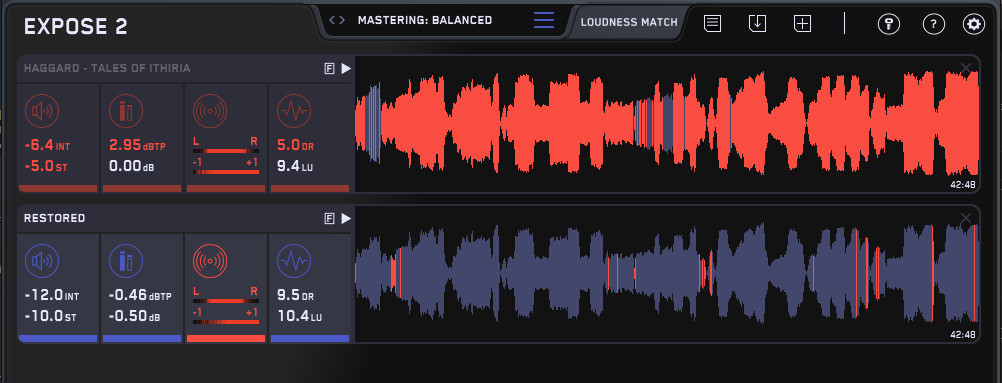Click the 10.4 LU value
This screenshot has height=383, width=1002.
pos(299,317)
